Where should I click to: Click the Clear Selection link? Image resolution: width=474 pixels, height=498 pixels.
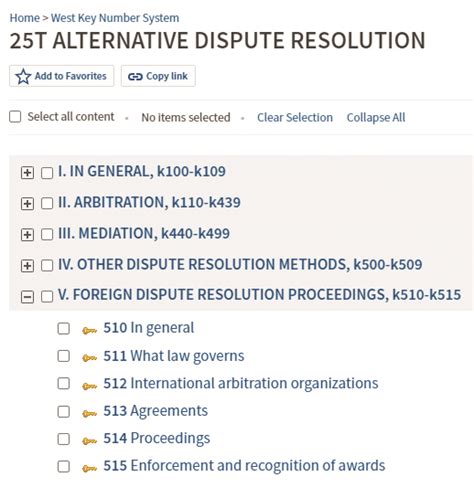click(x=295, y=117)
